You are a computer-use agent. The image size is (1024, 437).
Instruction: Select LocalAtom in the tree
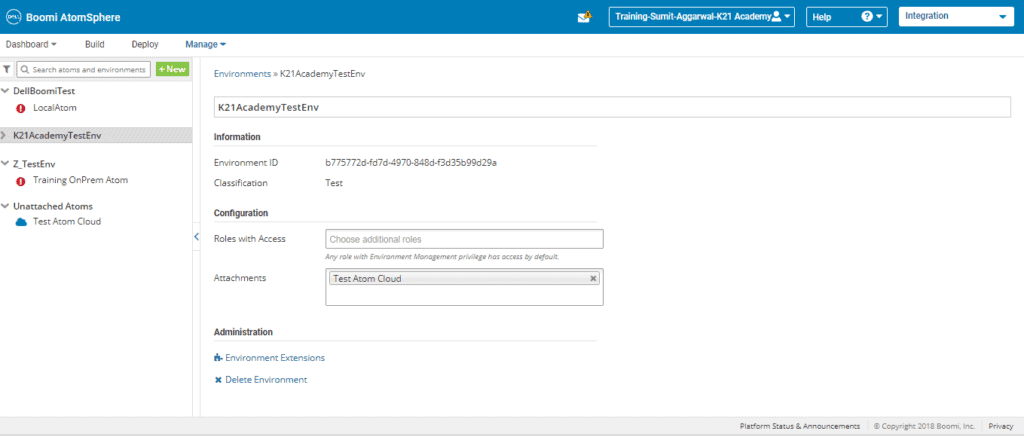pyautogui.click(x=55, y=108)
